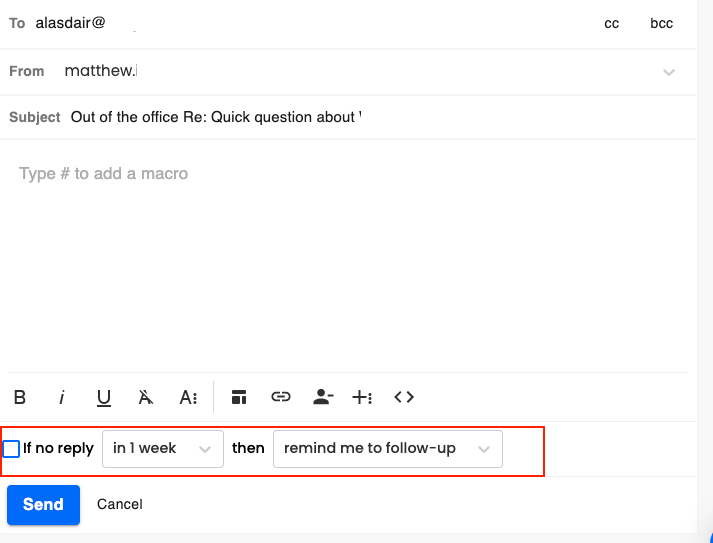Expand the From address chevron
The height and width of the screenshot is (543, 713).
coord(668,72)
